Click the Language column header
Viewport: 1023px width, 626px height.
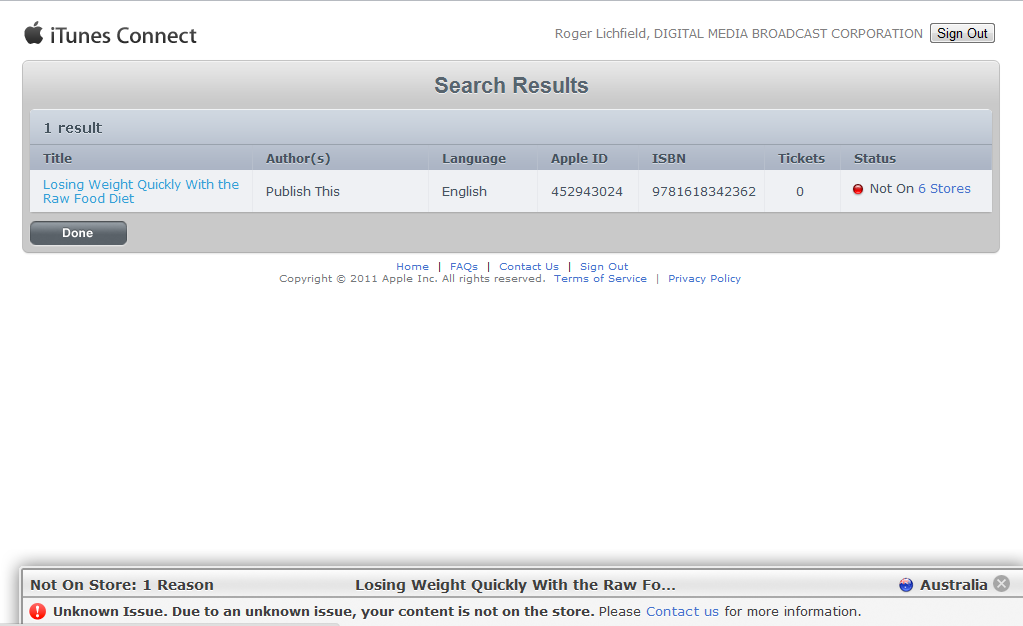coord(474,159)
